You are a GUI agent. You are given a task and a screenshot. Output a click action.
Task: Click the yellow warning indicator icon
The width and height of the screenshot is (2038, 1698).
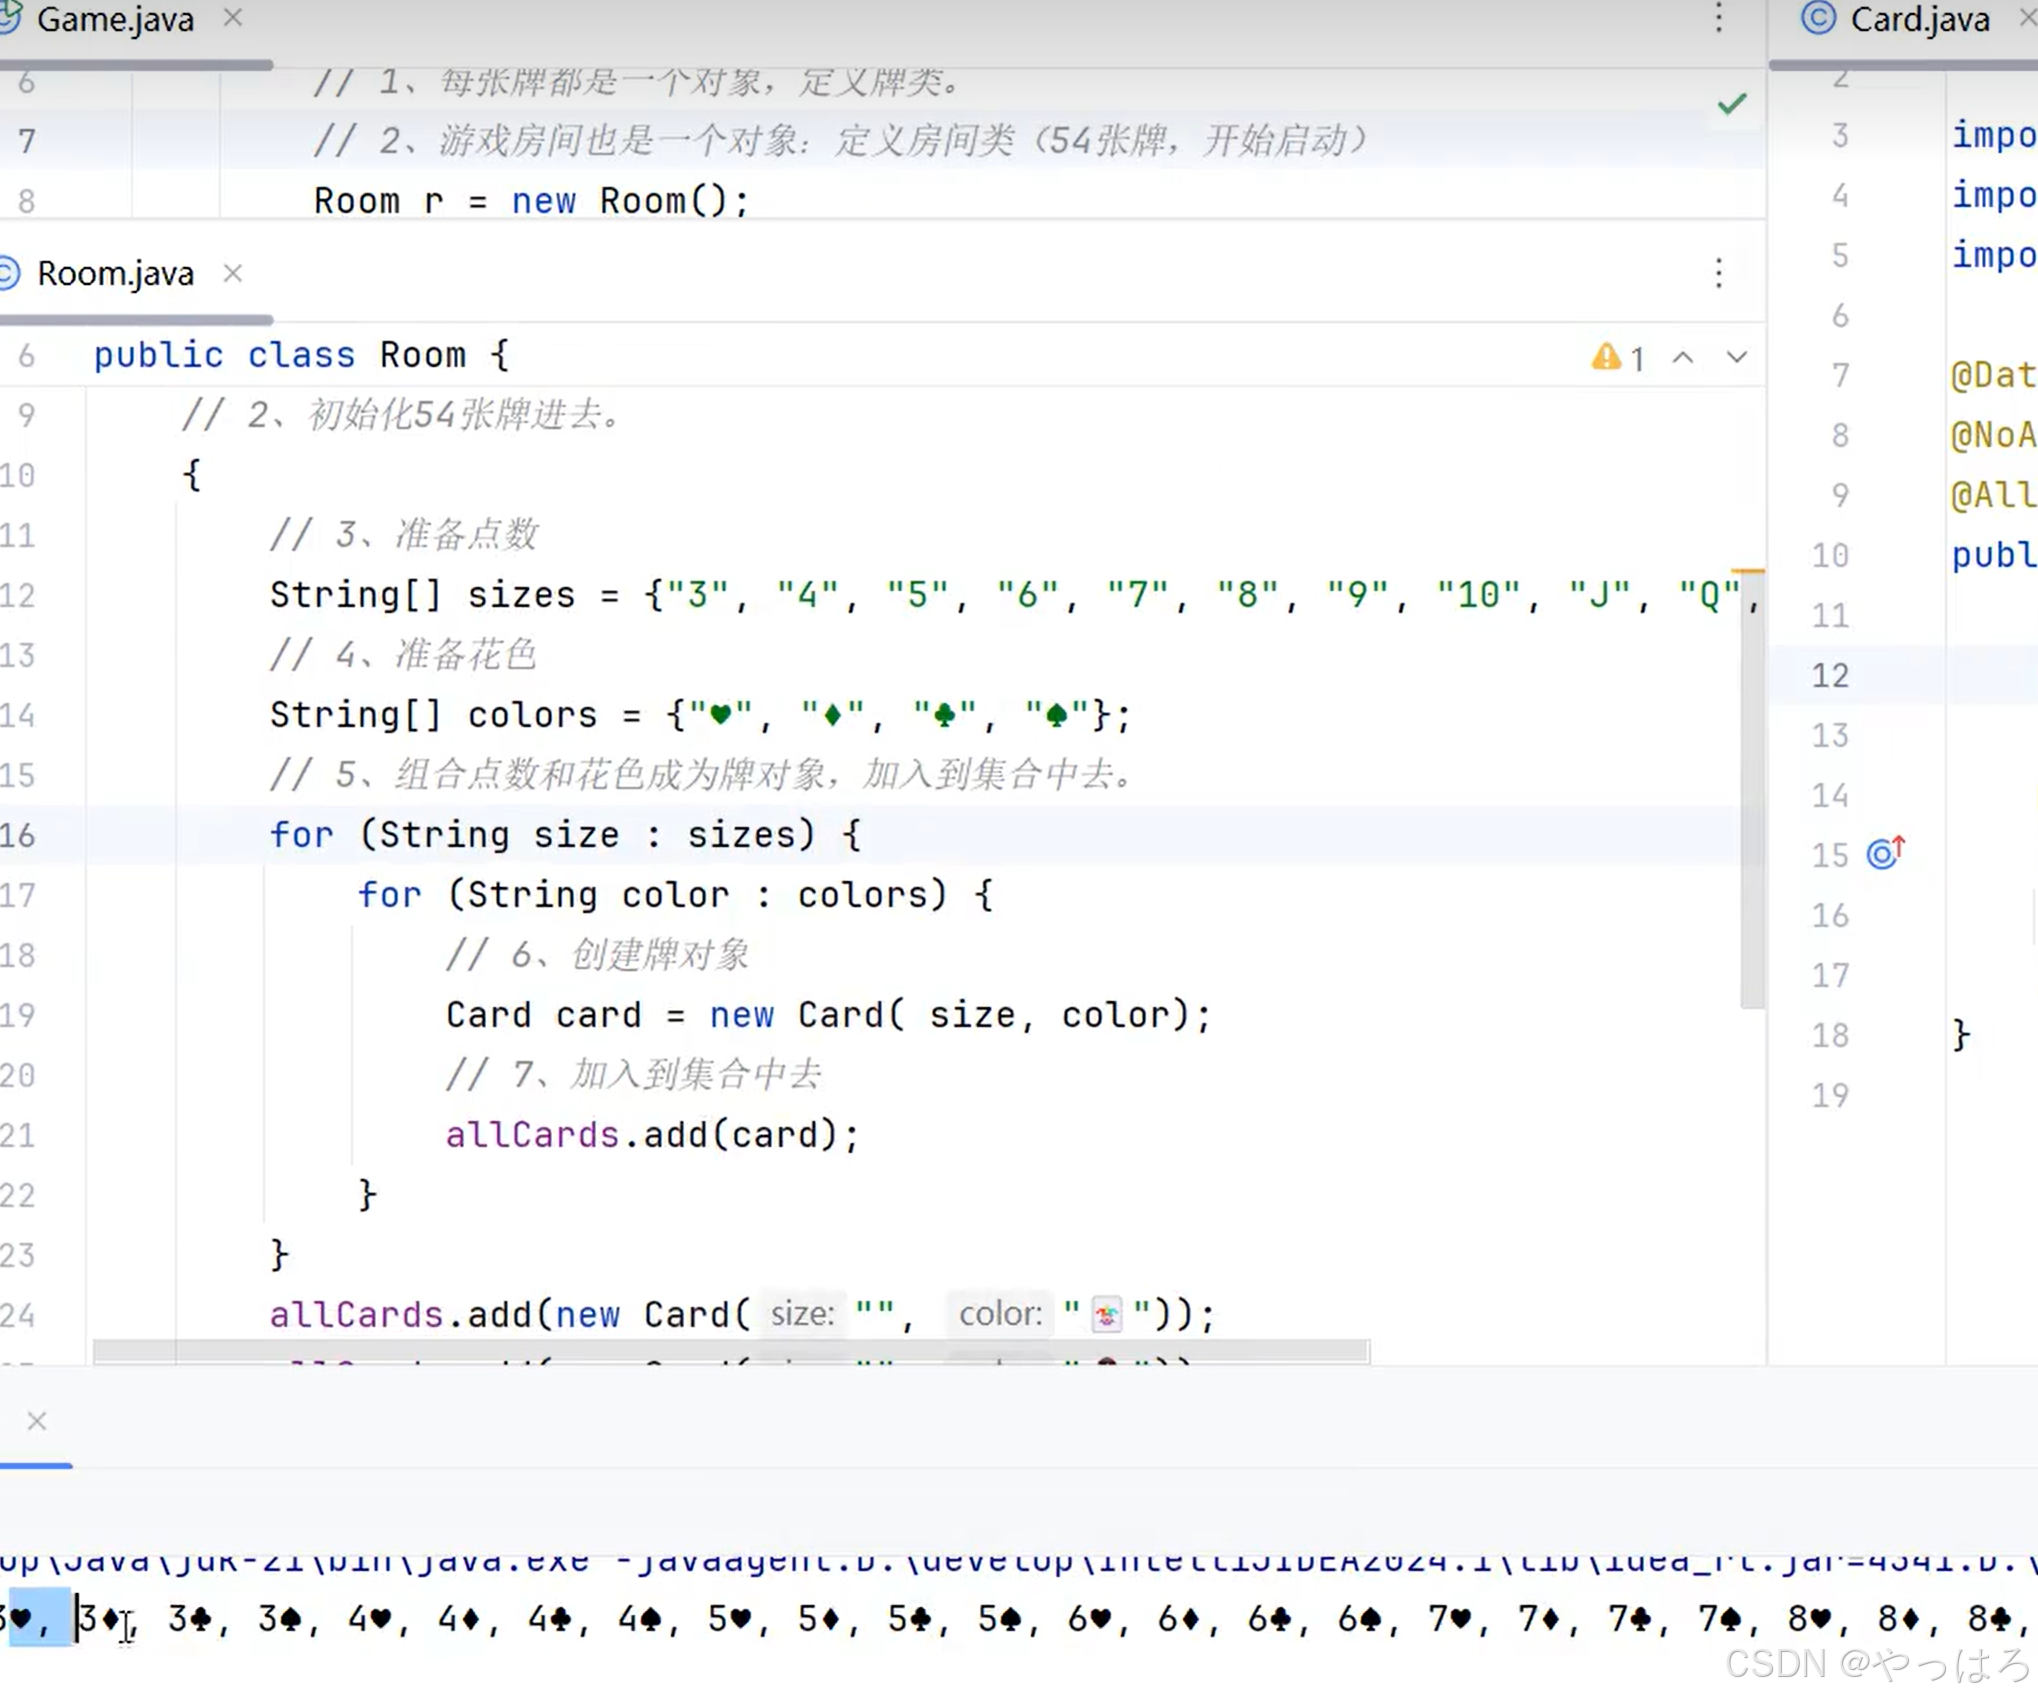click(1606, 357)
